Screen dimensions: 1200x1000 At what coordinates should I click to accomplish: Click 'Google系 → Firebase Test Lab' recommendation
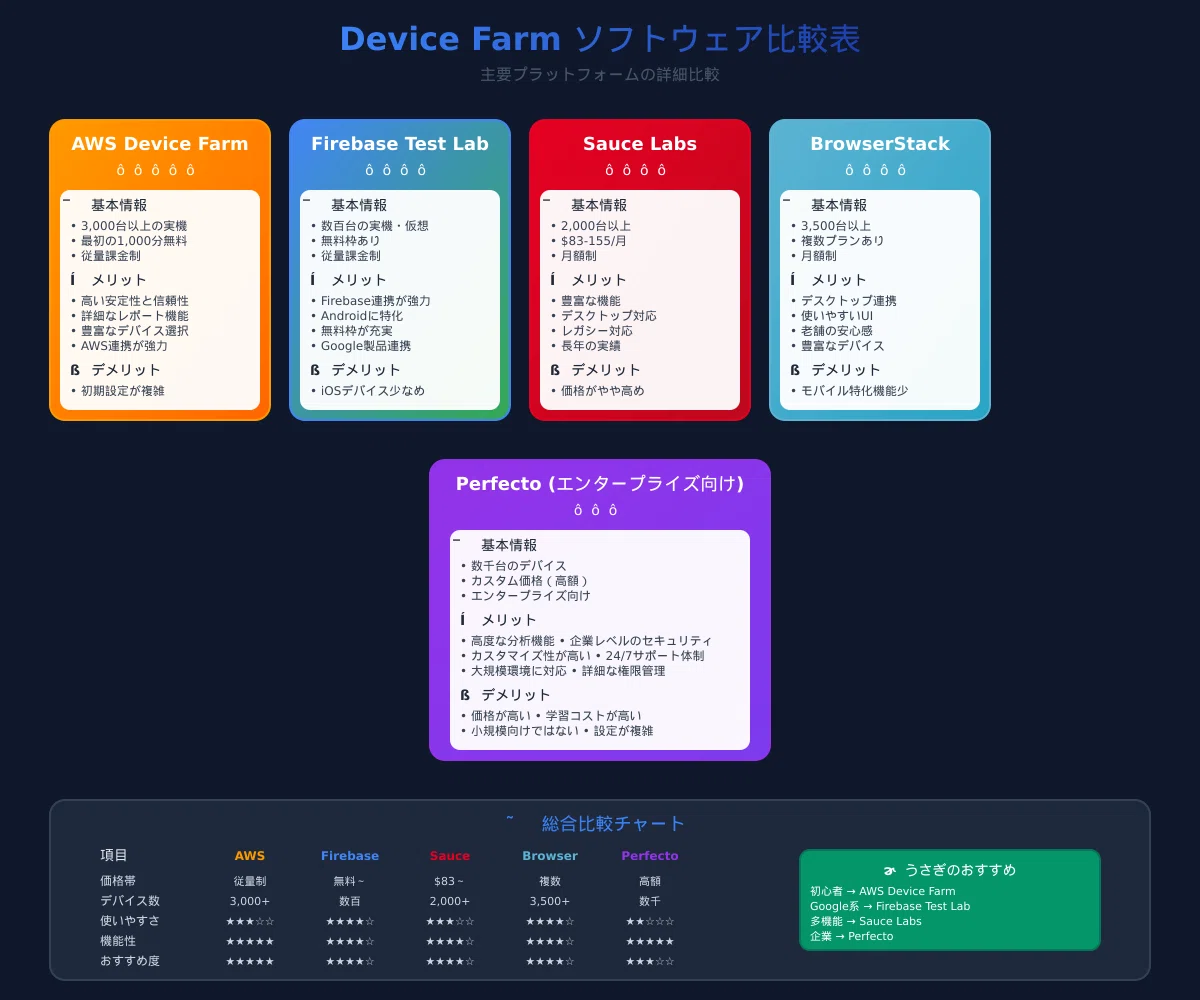tap(890, 906)
